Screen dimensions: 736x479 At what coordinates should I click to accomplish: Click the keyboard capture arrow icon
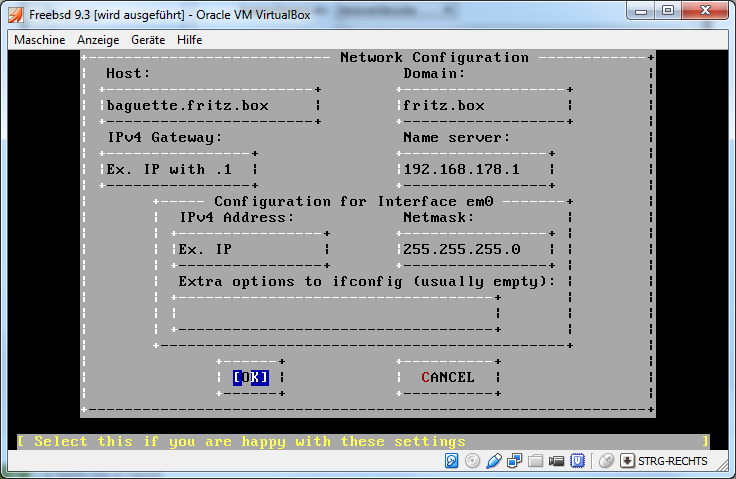pos(627,461)
